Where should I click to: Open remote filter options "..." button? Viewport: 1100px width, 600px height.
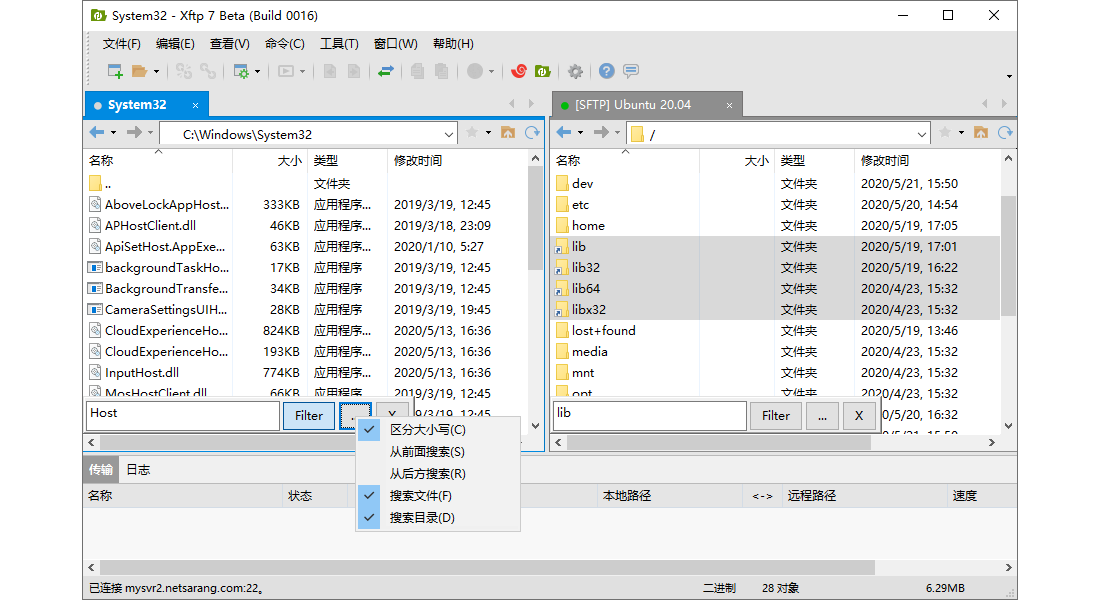point(822,415)
